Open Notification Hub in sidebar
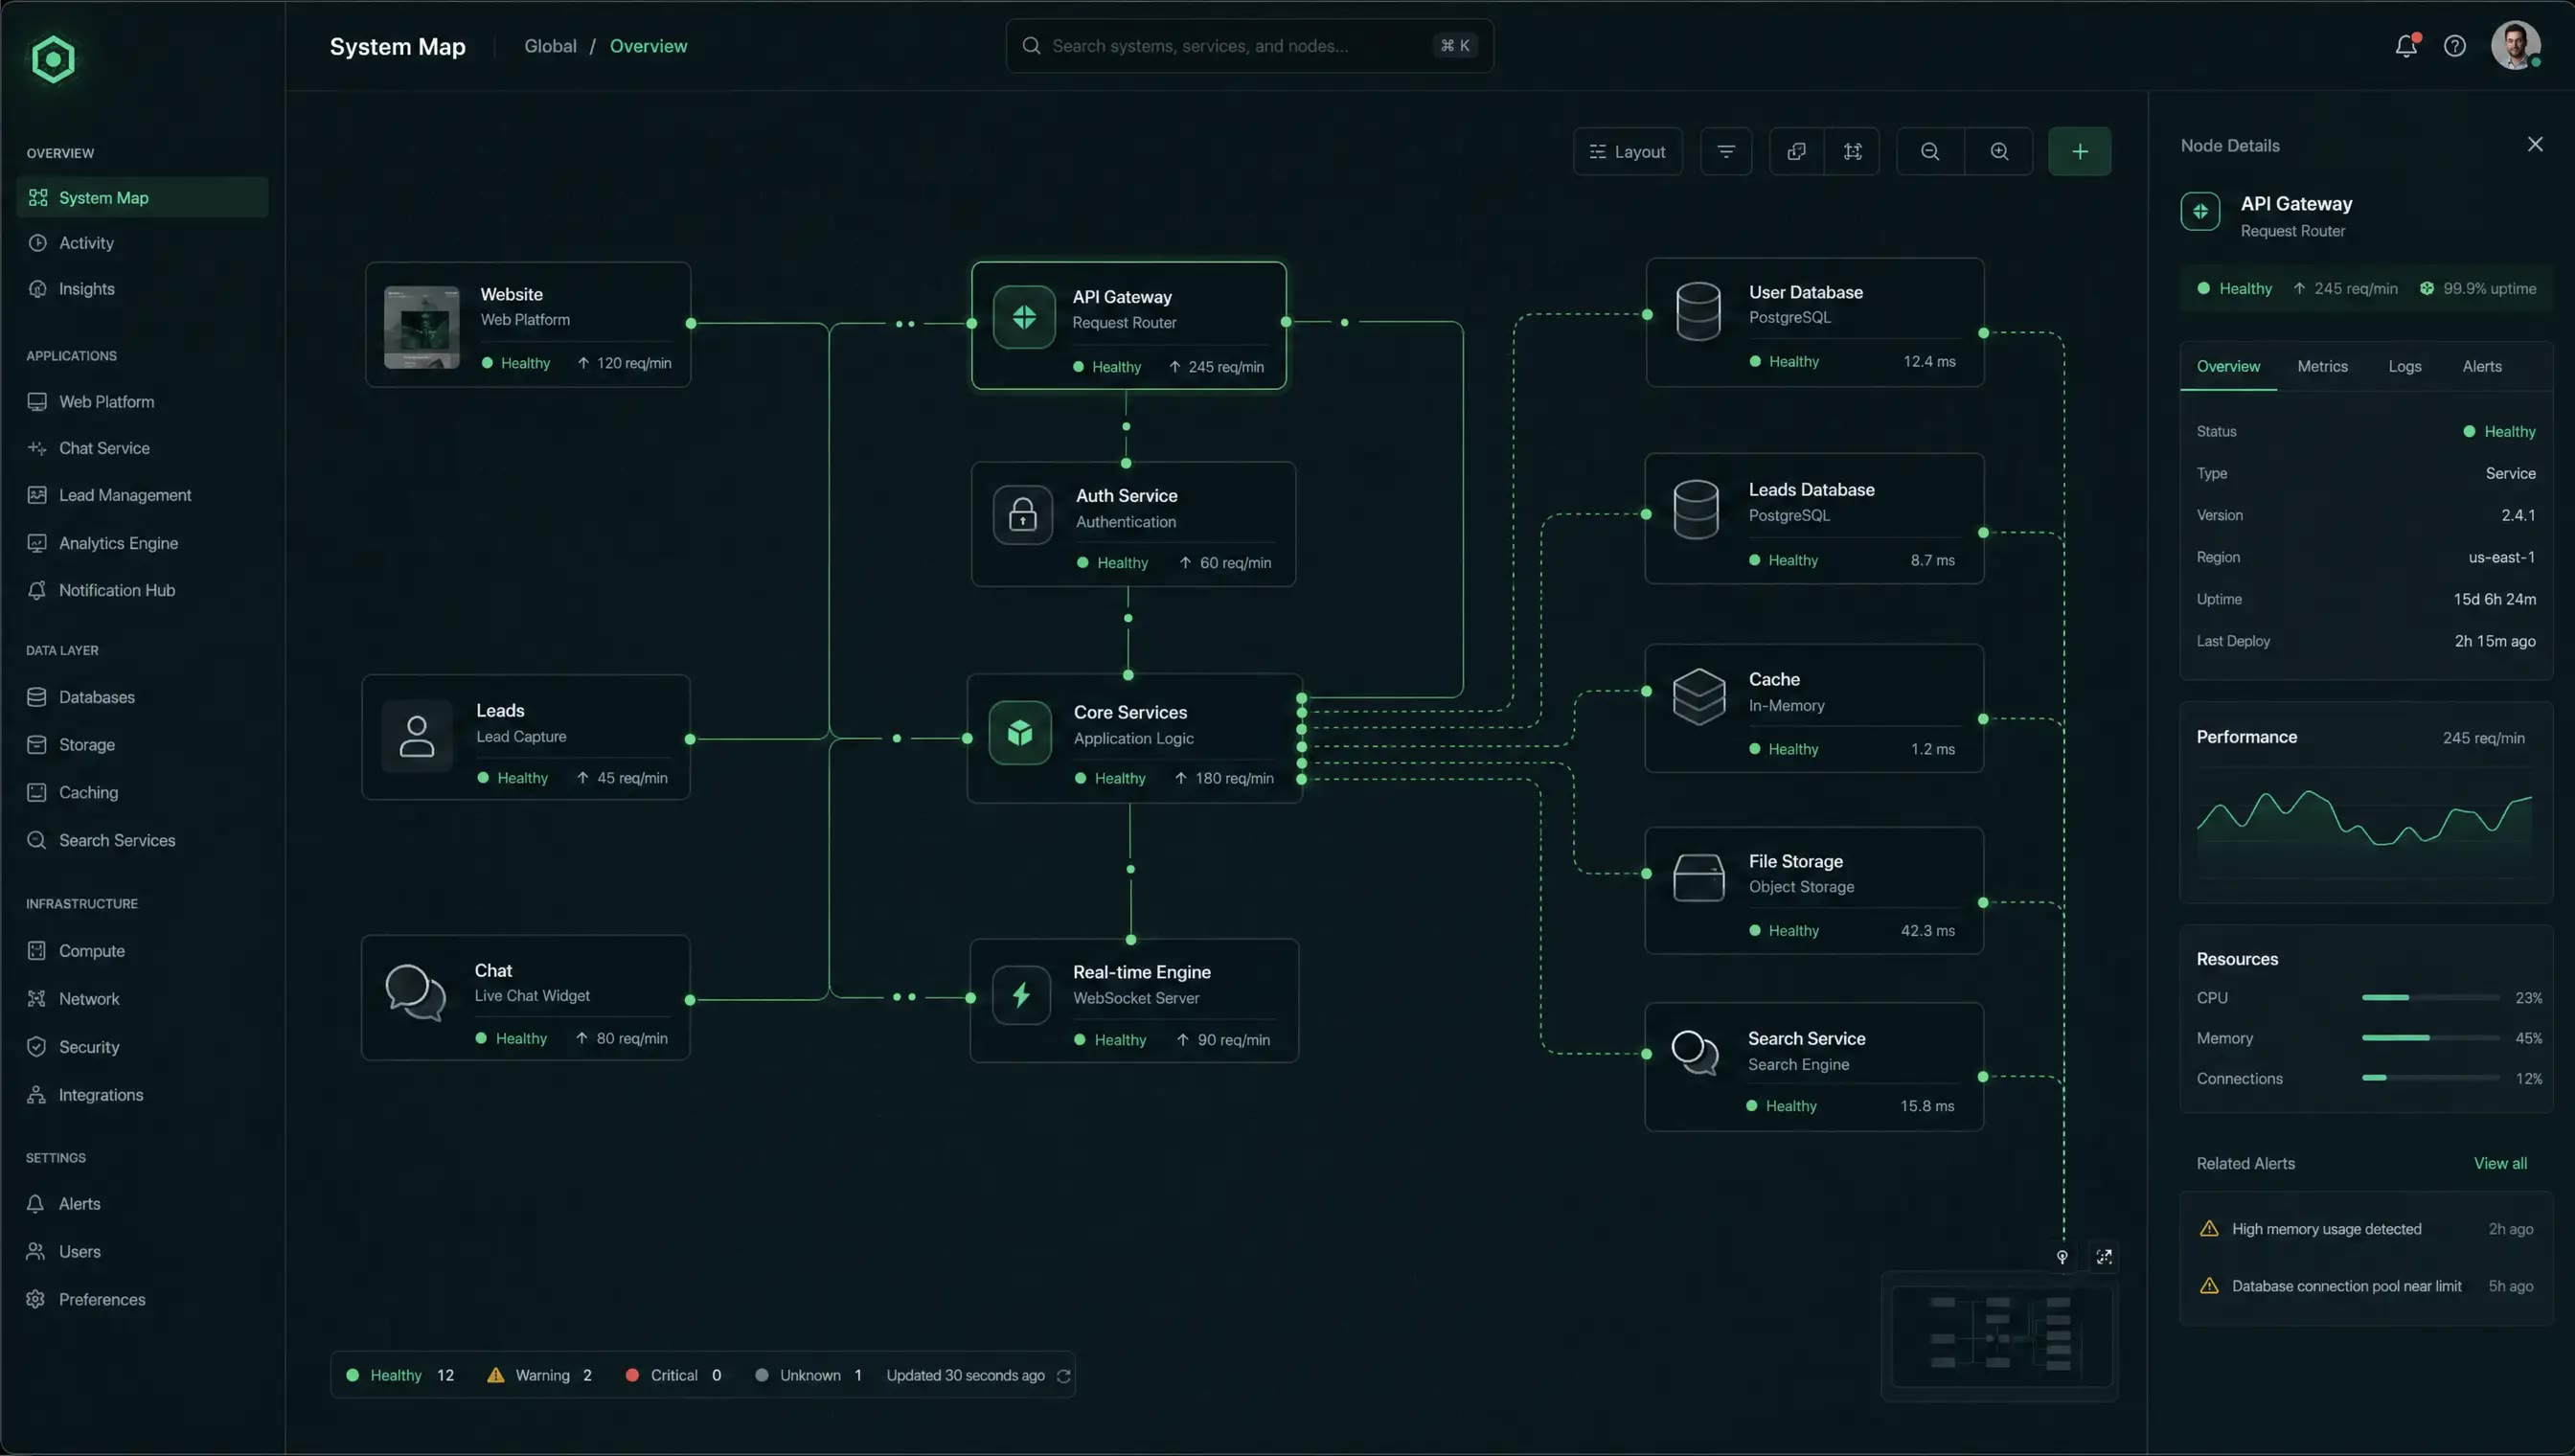The image size is (2575, 1456). (142, 591)
